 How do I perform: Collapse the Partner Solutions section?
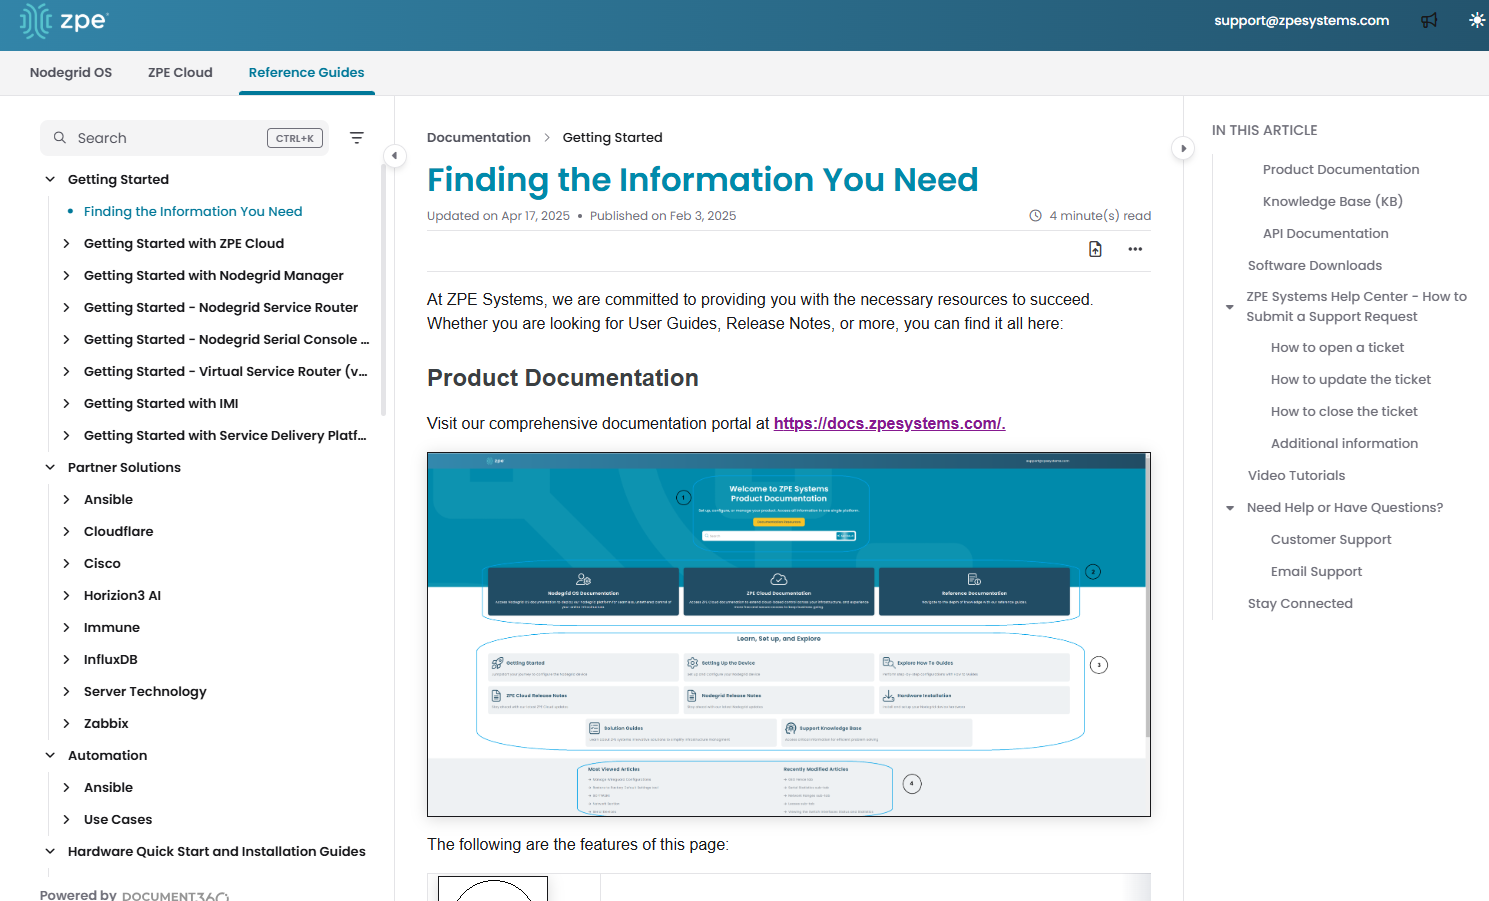(x=50, y=468)
